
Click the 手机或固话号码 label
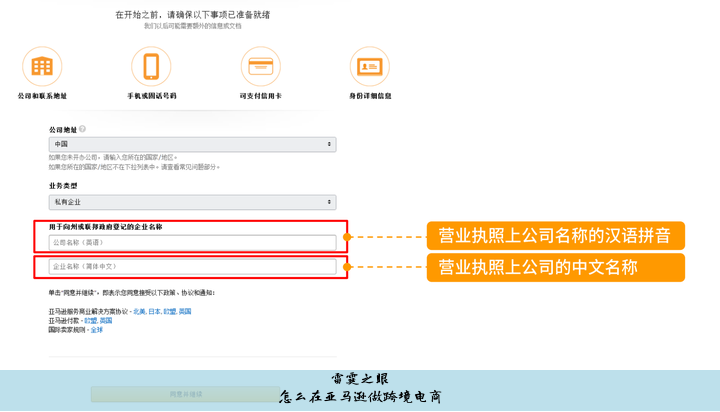point(152,96)
